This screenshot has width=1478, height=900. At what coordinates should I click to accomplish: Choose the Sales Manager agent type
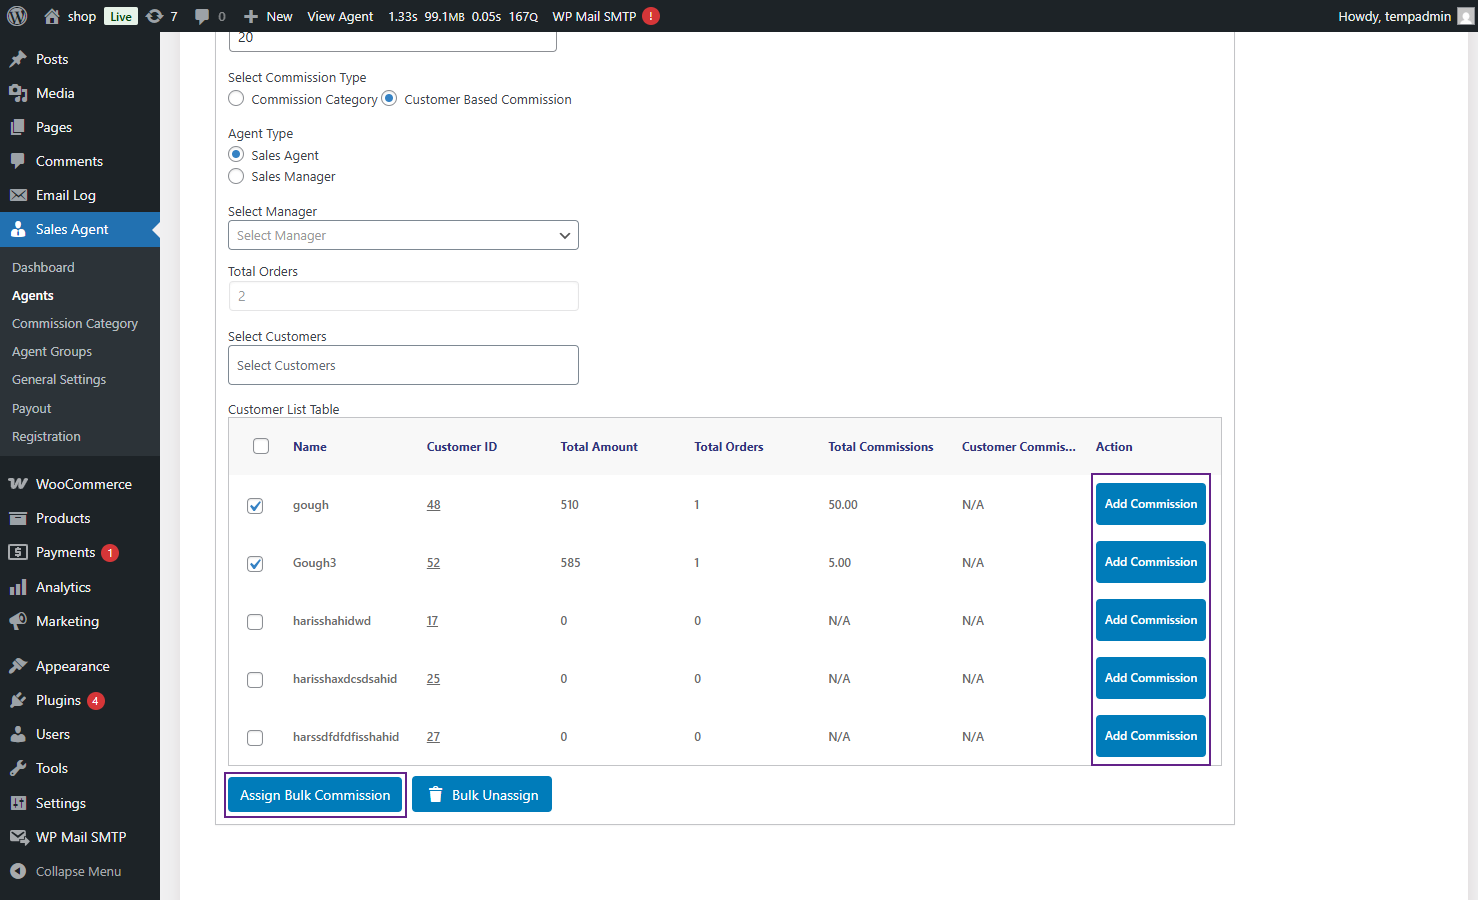[x=236, y=177]
